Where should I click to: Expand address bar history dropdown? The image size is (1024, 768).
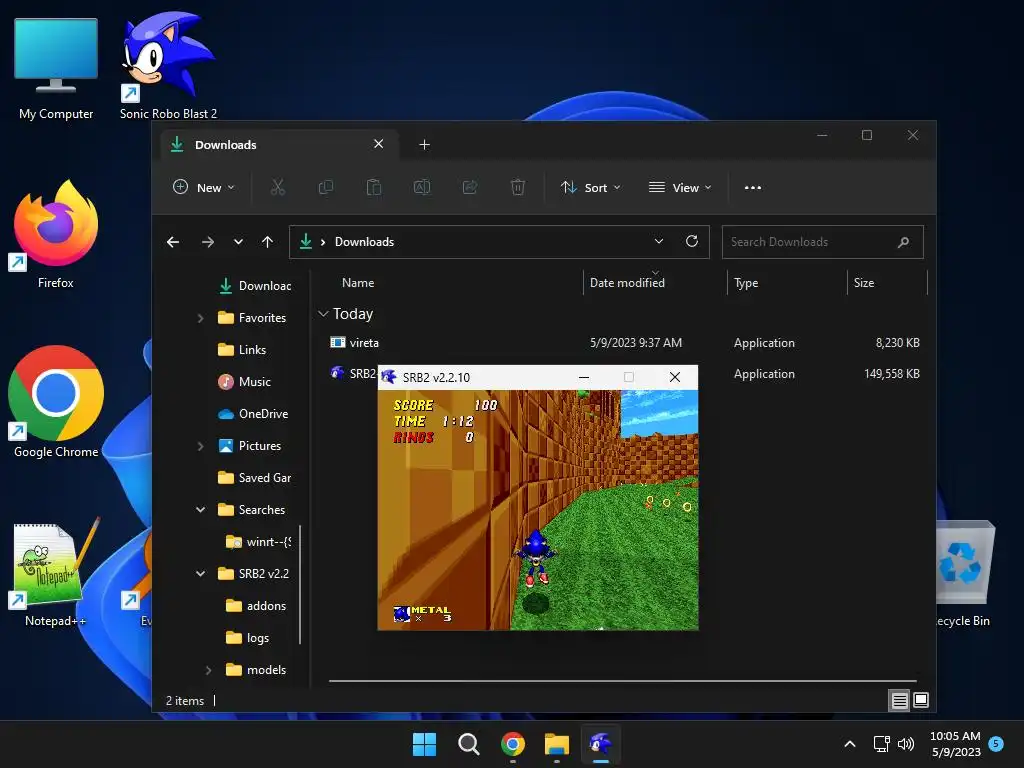tap(658, 242)
